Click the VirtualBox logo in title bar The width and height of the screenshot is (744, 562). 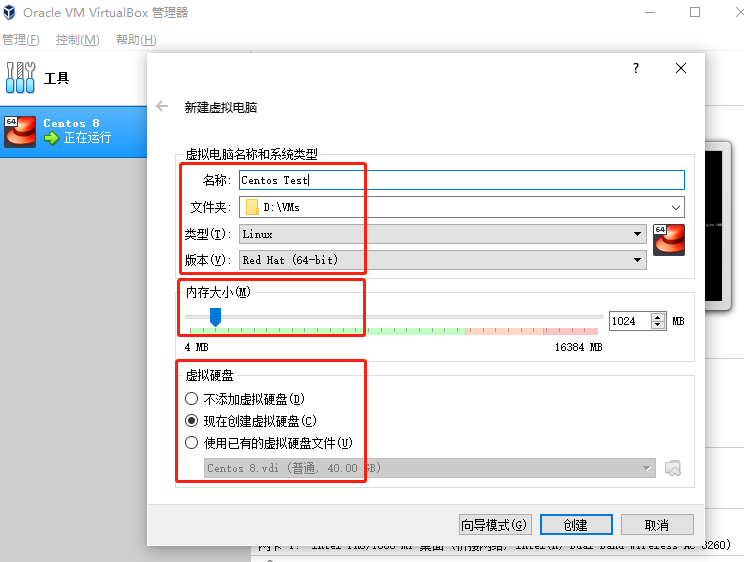(x=9, y=12)
